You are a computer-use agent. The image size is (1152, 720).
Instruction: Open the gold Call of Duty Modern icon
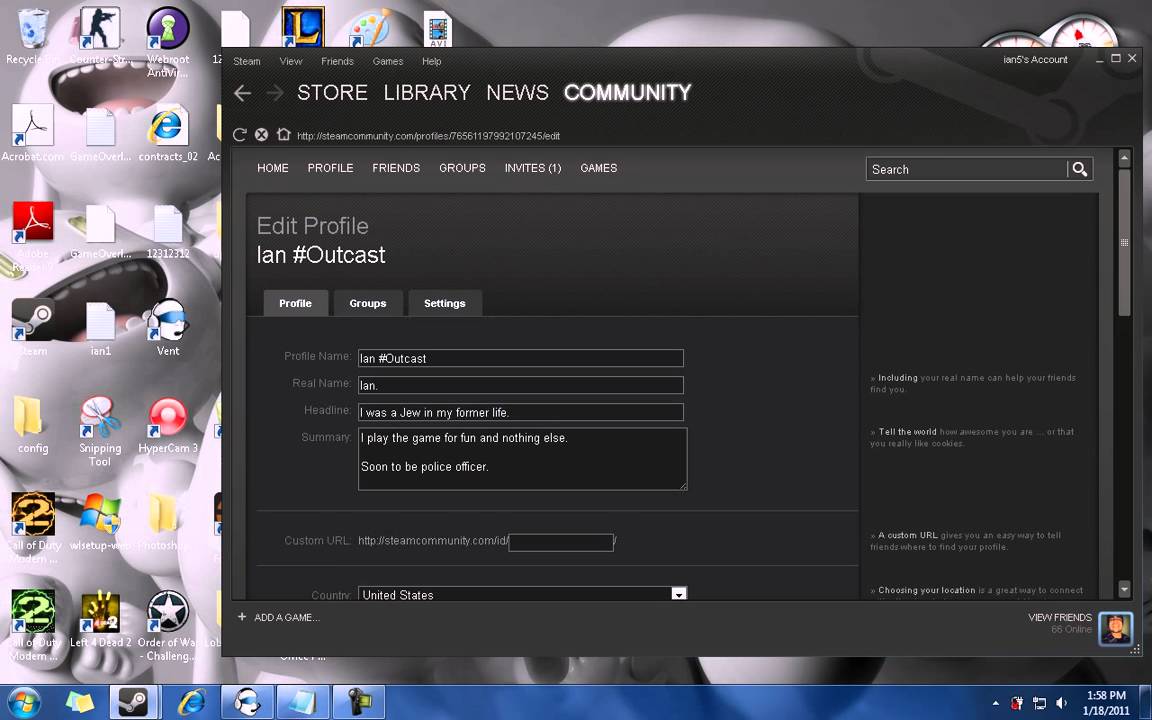32,528
